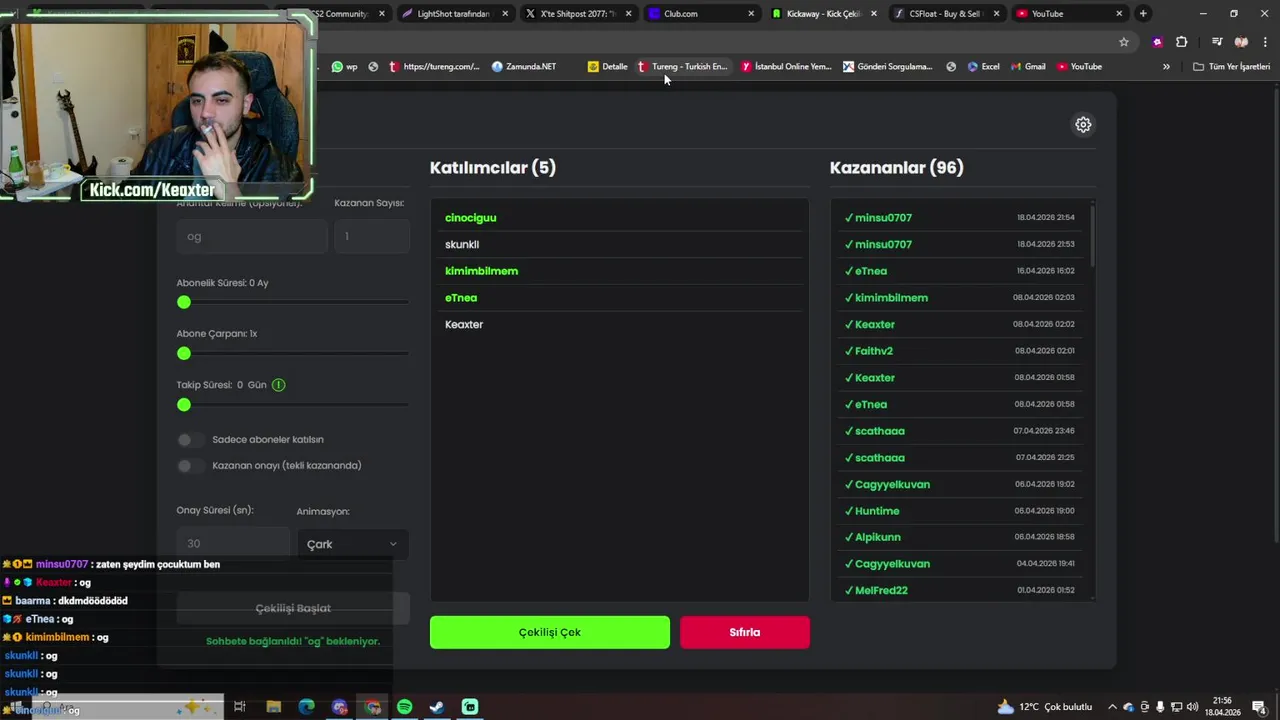
Task: Click the keyword input field containing og
Action: click(x=252, y=237)
